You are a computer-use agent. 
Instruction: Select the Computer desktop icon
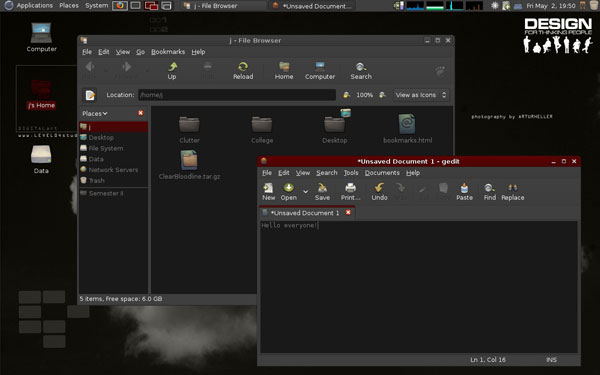point(41,38)
